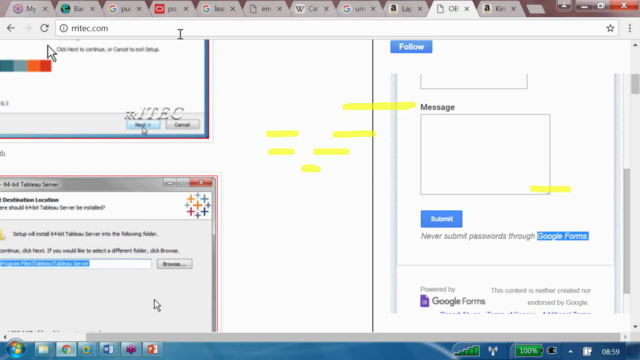Click the highlighted Google Forms link
This screenshot has width=640, height=360.
(x=562, y=236)
